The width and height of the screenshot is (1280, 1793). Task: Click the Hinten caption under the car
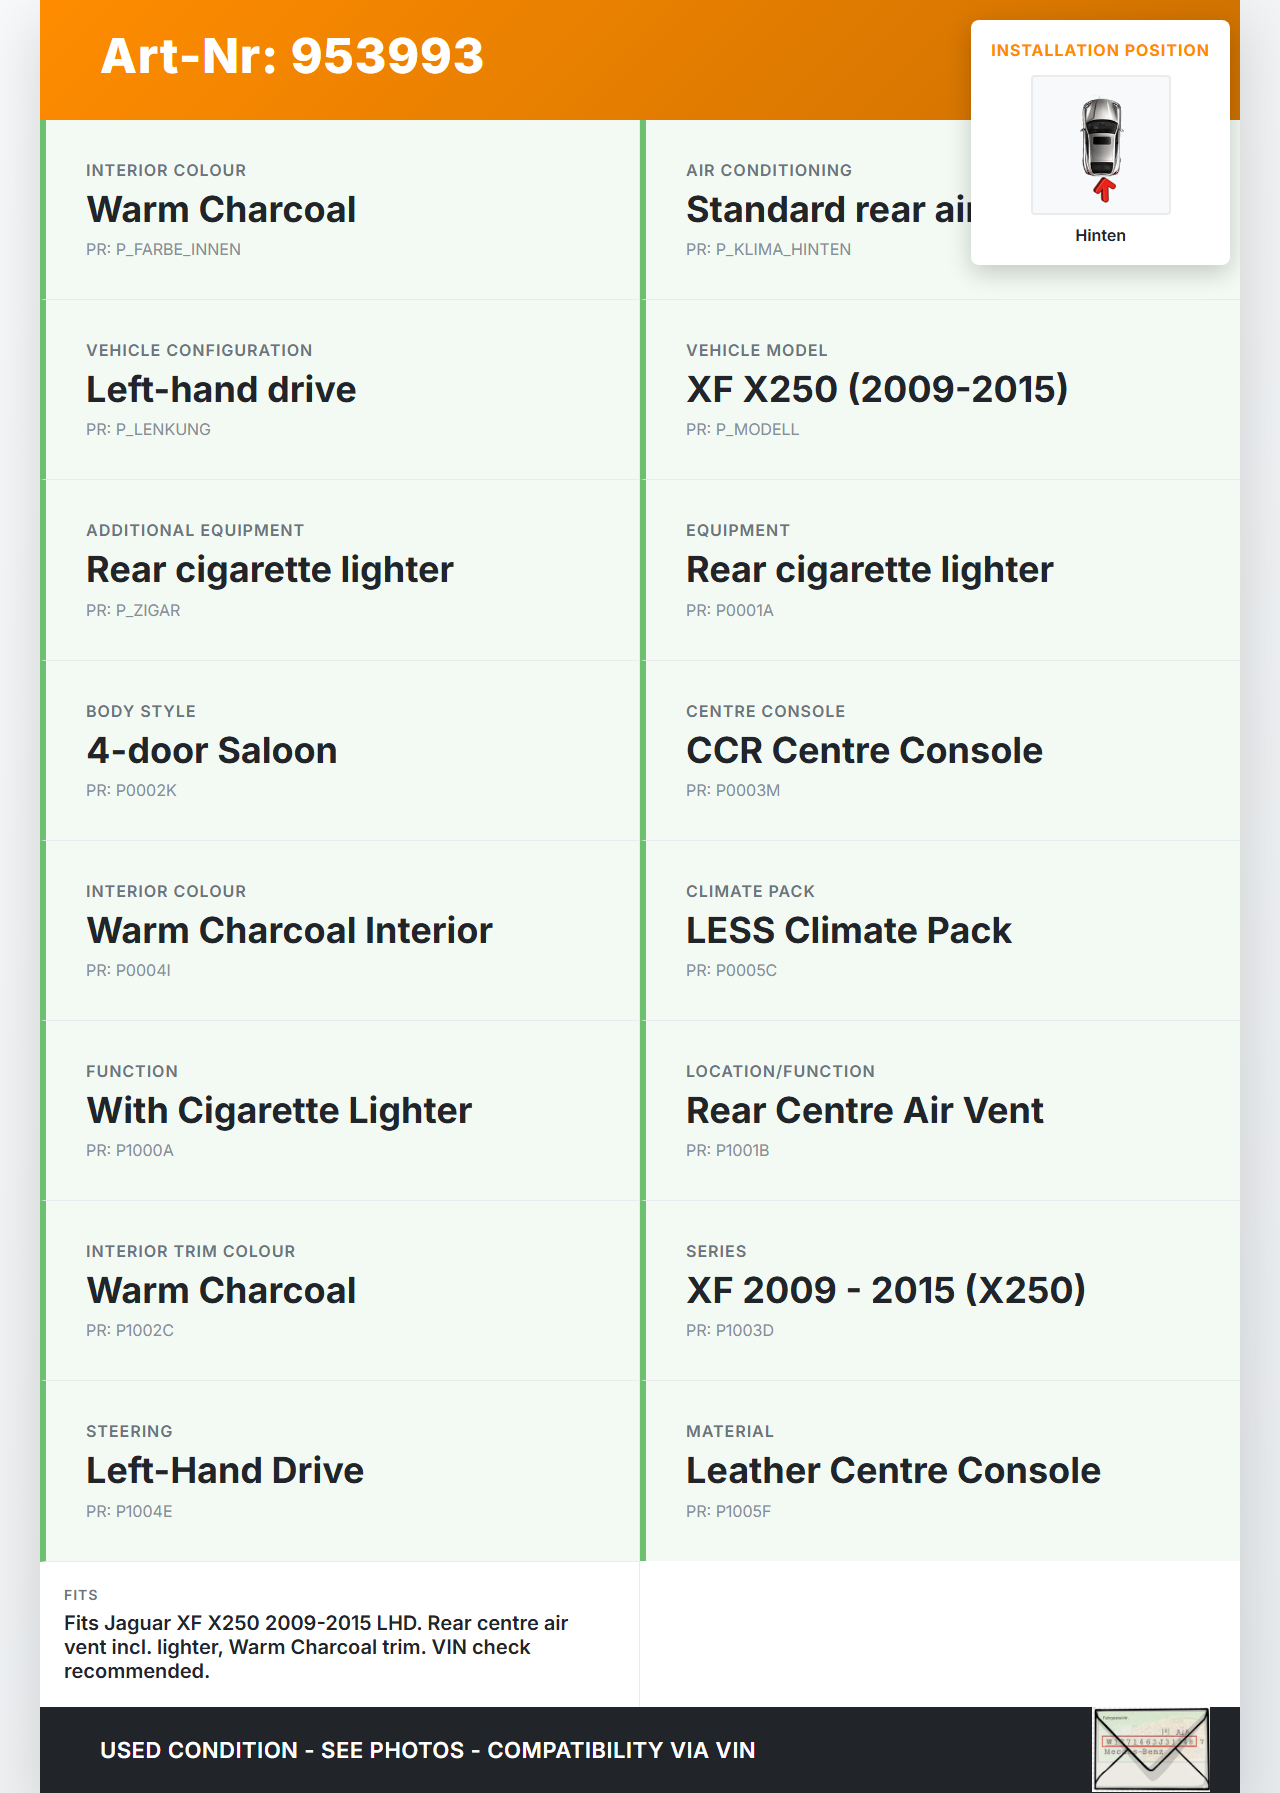[1100, 236]
